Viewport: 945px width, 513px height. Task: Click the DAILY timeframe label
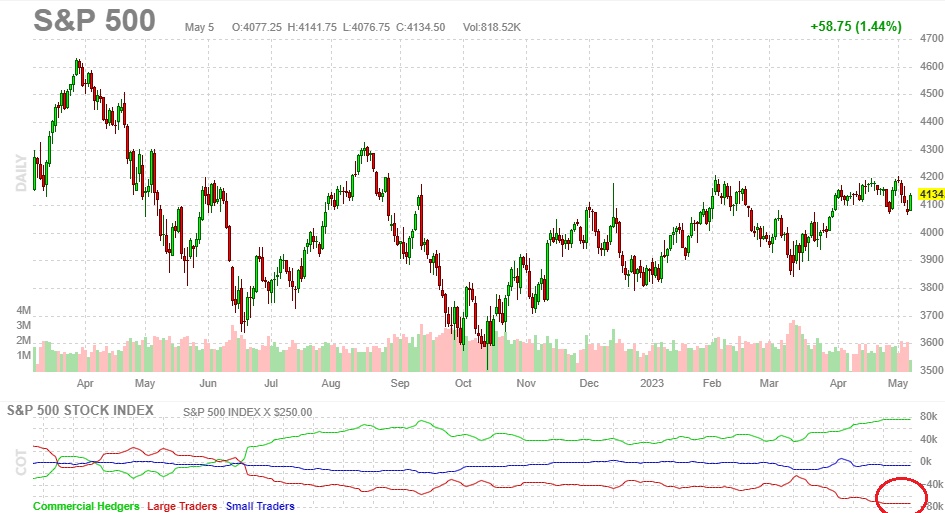coord(22,173)
